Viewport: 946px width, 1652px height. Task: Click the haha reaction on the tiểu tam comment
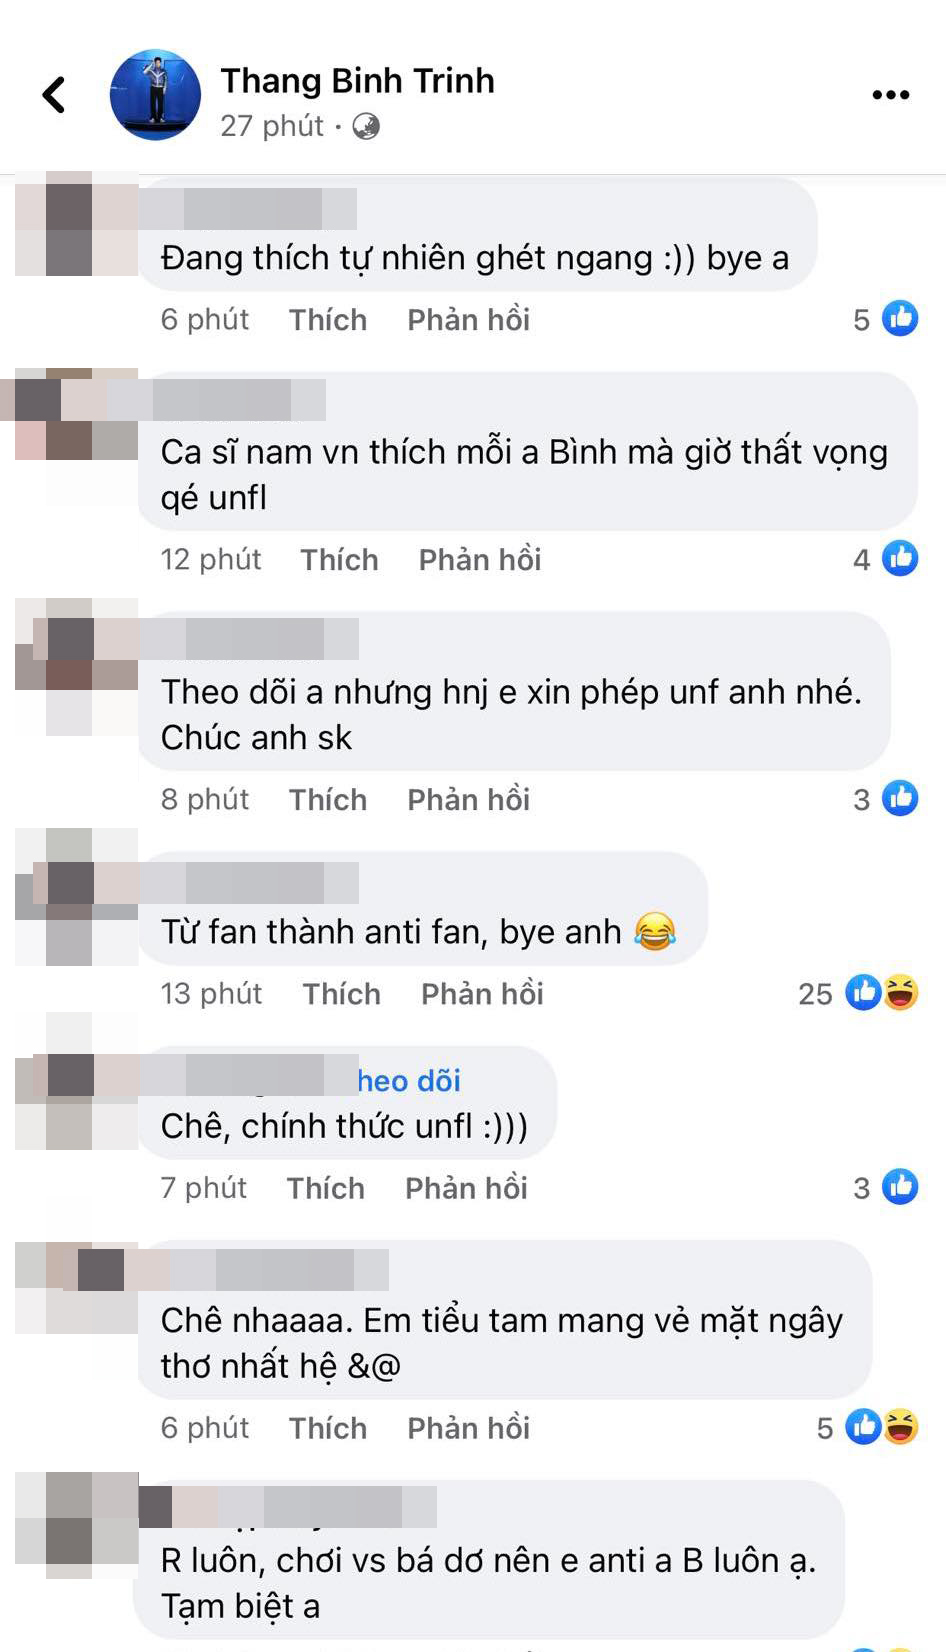901,1426
